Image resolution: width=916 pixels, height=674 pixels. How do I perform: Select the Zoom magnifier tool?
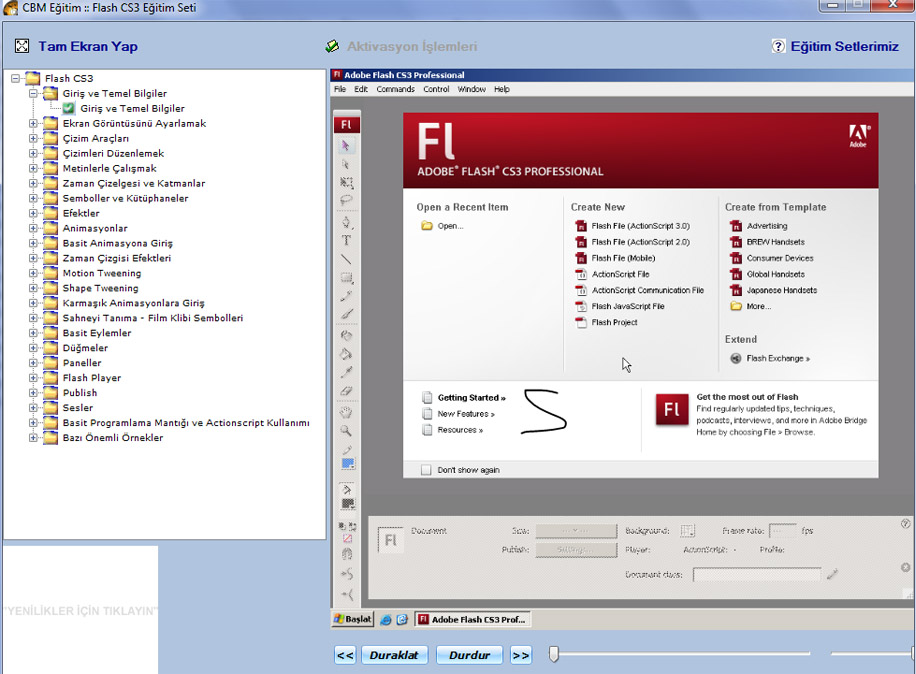coord(347,431)
